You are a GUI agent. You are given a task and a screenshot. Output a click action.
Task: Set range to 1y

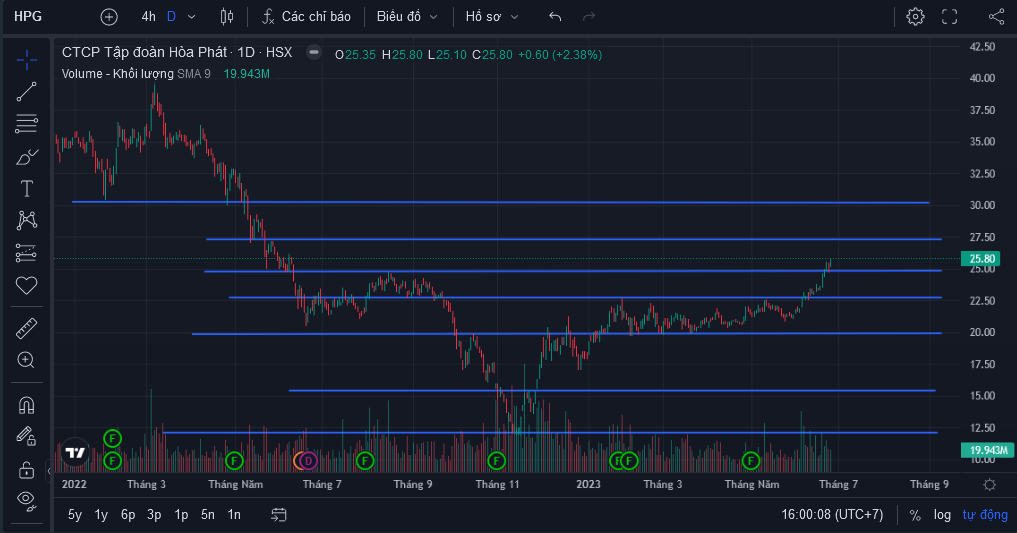[x=101, y=515]
